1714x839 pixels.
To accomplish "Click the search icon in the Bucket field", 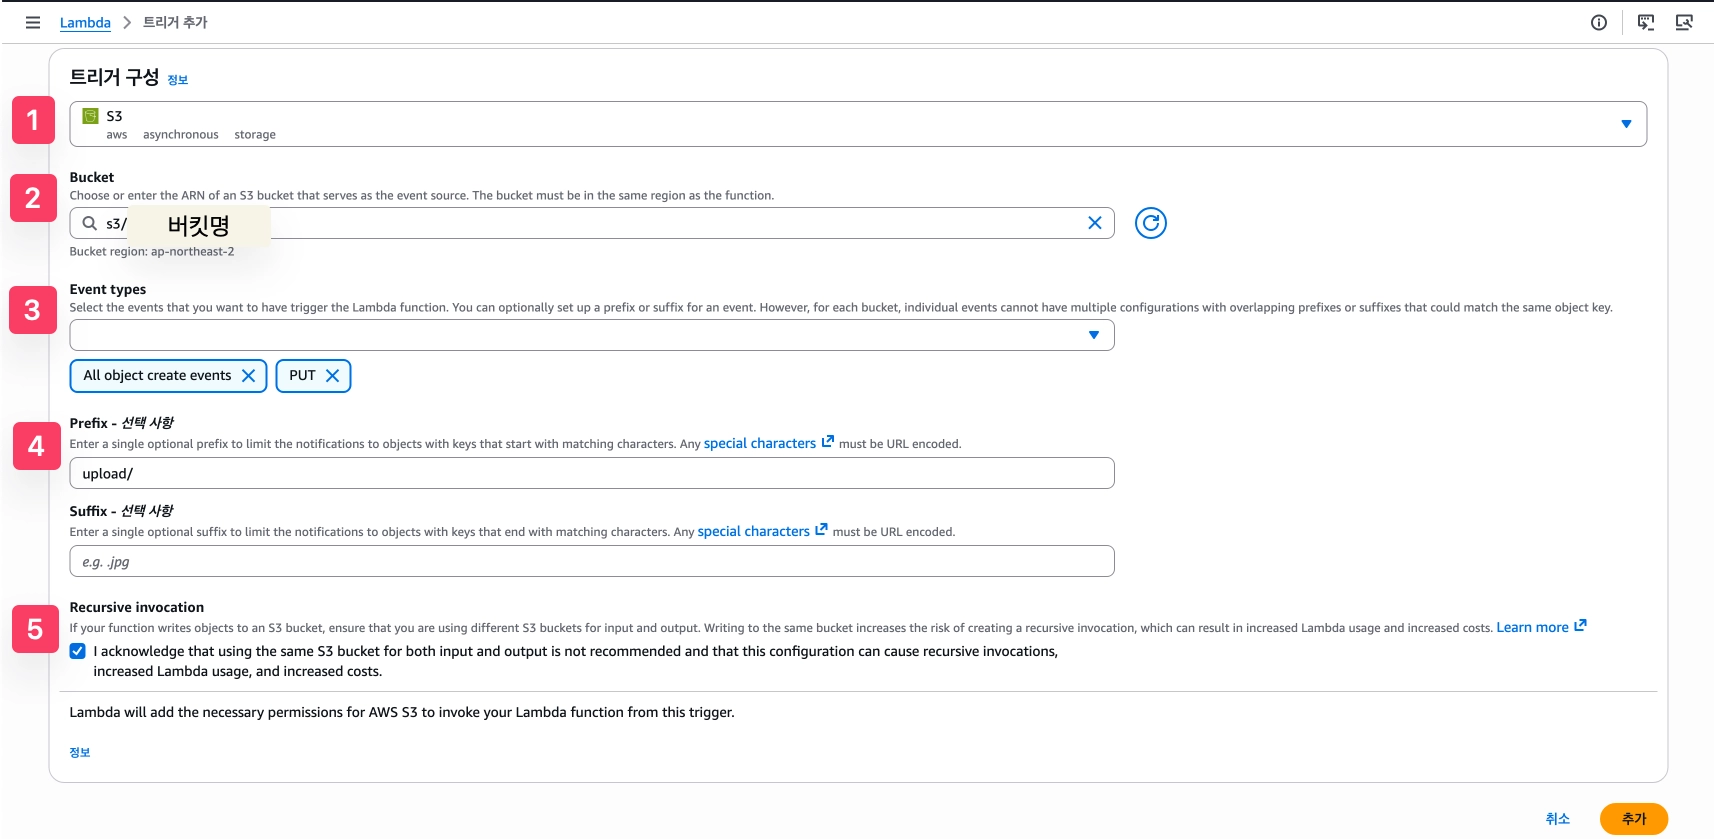I will click(x=90, y=223).
